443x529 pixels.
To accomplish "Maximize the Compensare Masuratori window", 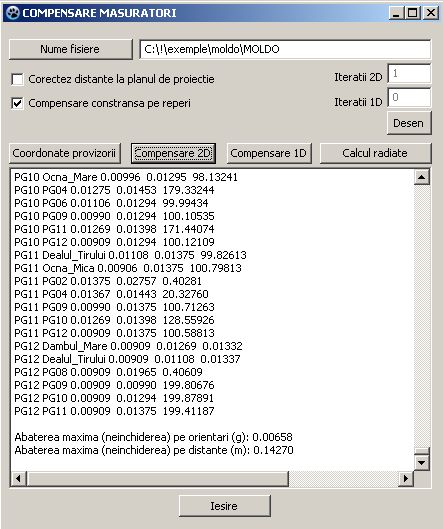I will pyautogui.click(x=412, y=13).
